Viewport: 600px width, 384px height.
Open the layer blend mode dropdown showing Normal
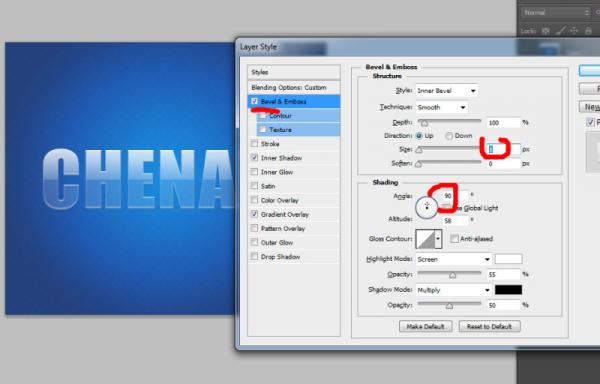[x=556, y=13]
